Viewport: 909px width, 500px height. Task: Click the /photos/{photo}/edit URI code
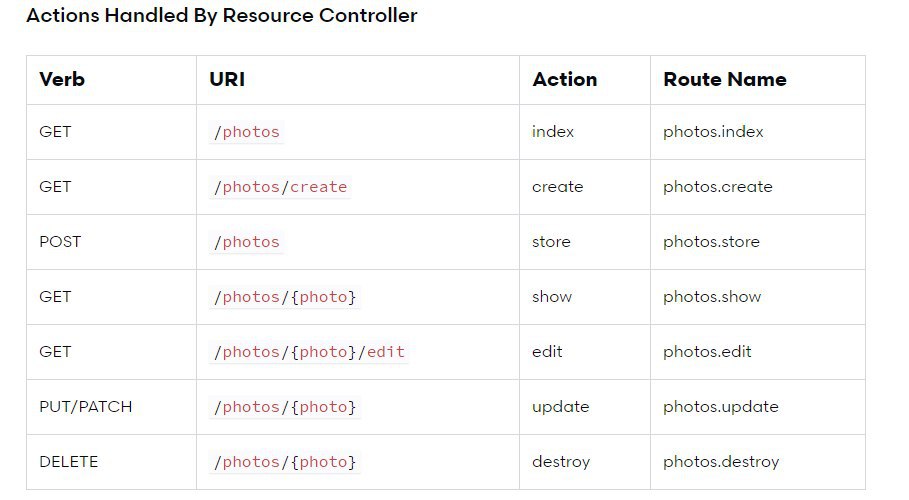click(309, 352)
